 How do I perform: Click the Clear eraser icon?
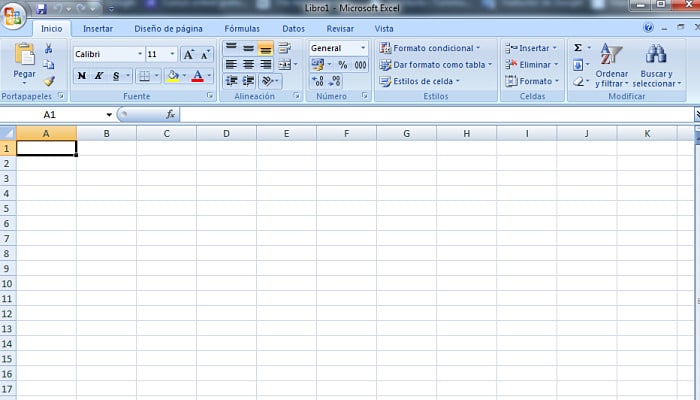tap(578, 81)
